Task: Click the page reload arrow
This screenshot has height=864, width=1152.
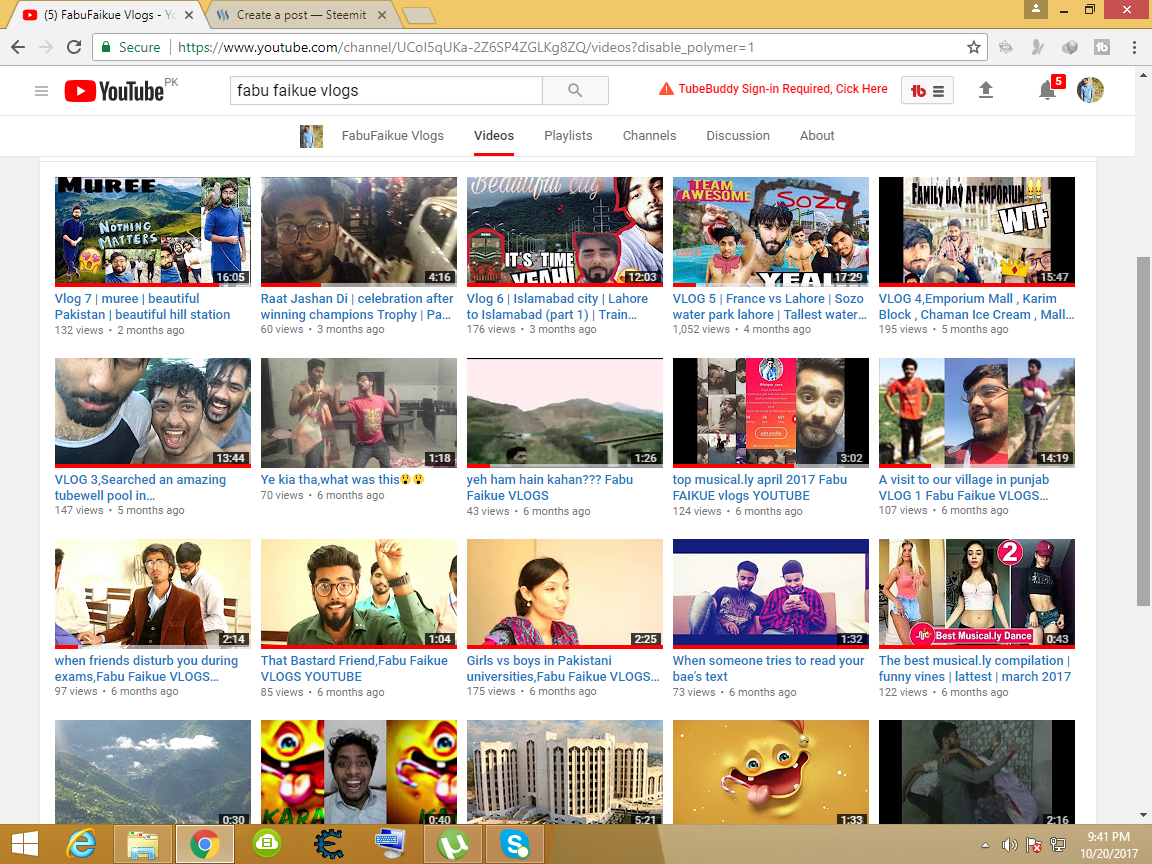Action: coord(73,46)
